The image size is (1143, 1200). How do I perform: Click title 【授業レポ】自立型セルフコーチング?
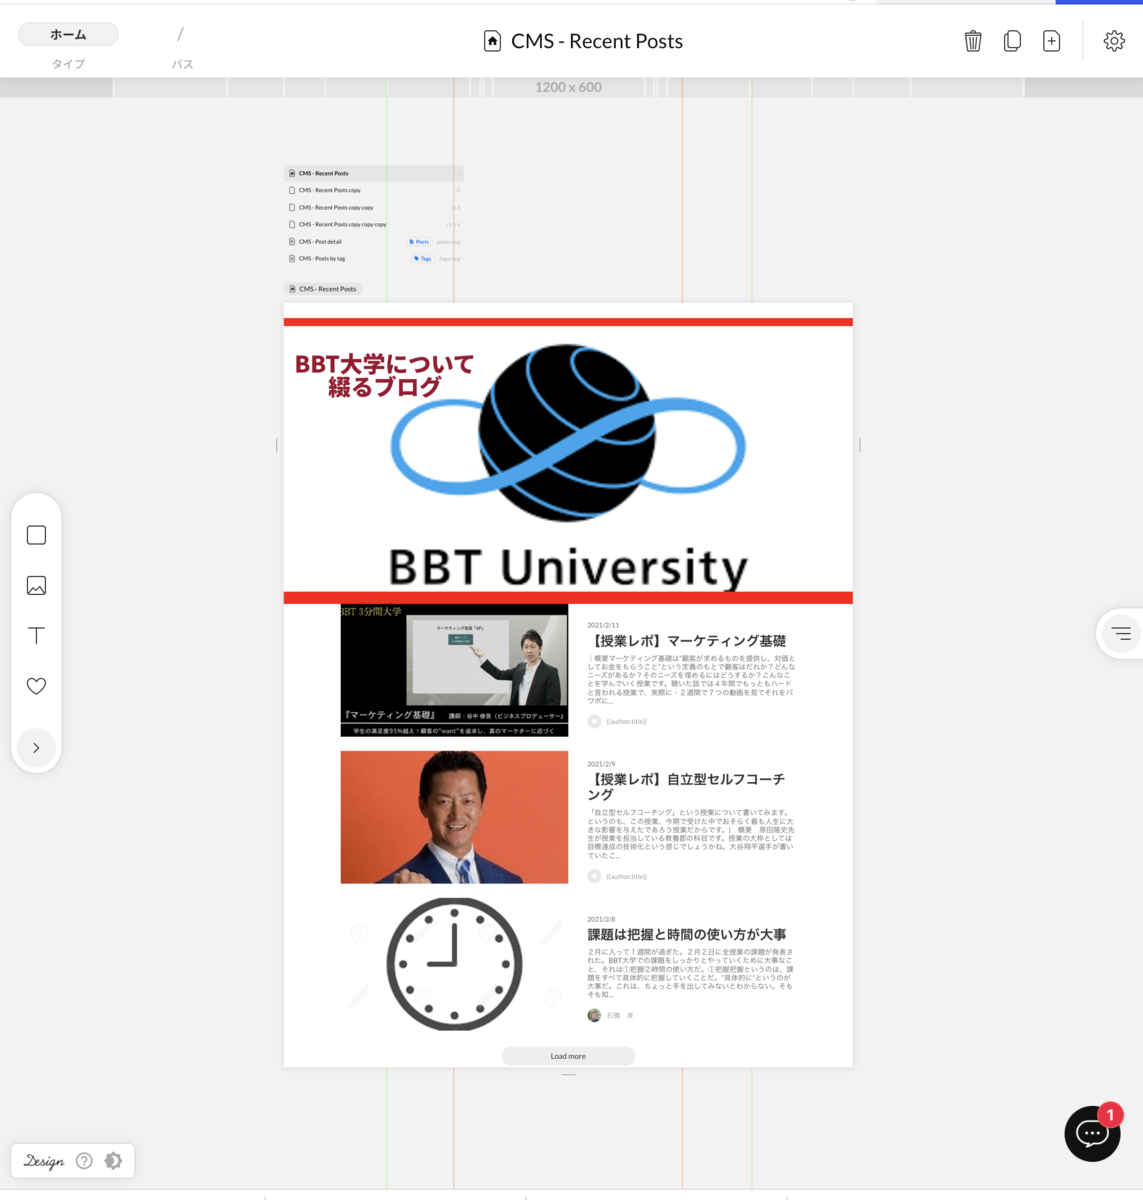pyautogui.click(x=687, y=787)
